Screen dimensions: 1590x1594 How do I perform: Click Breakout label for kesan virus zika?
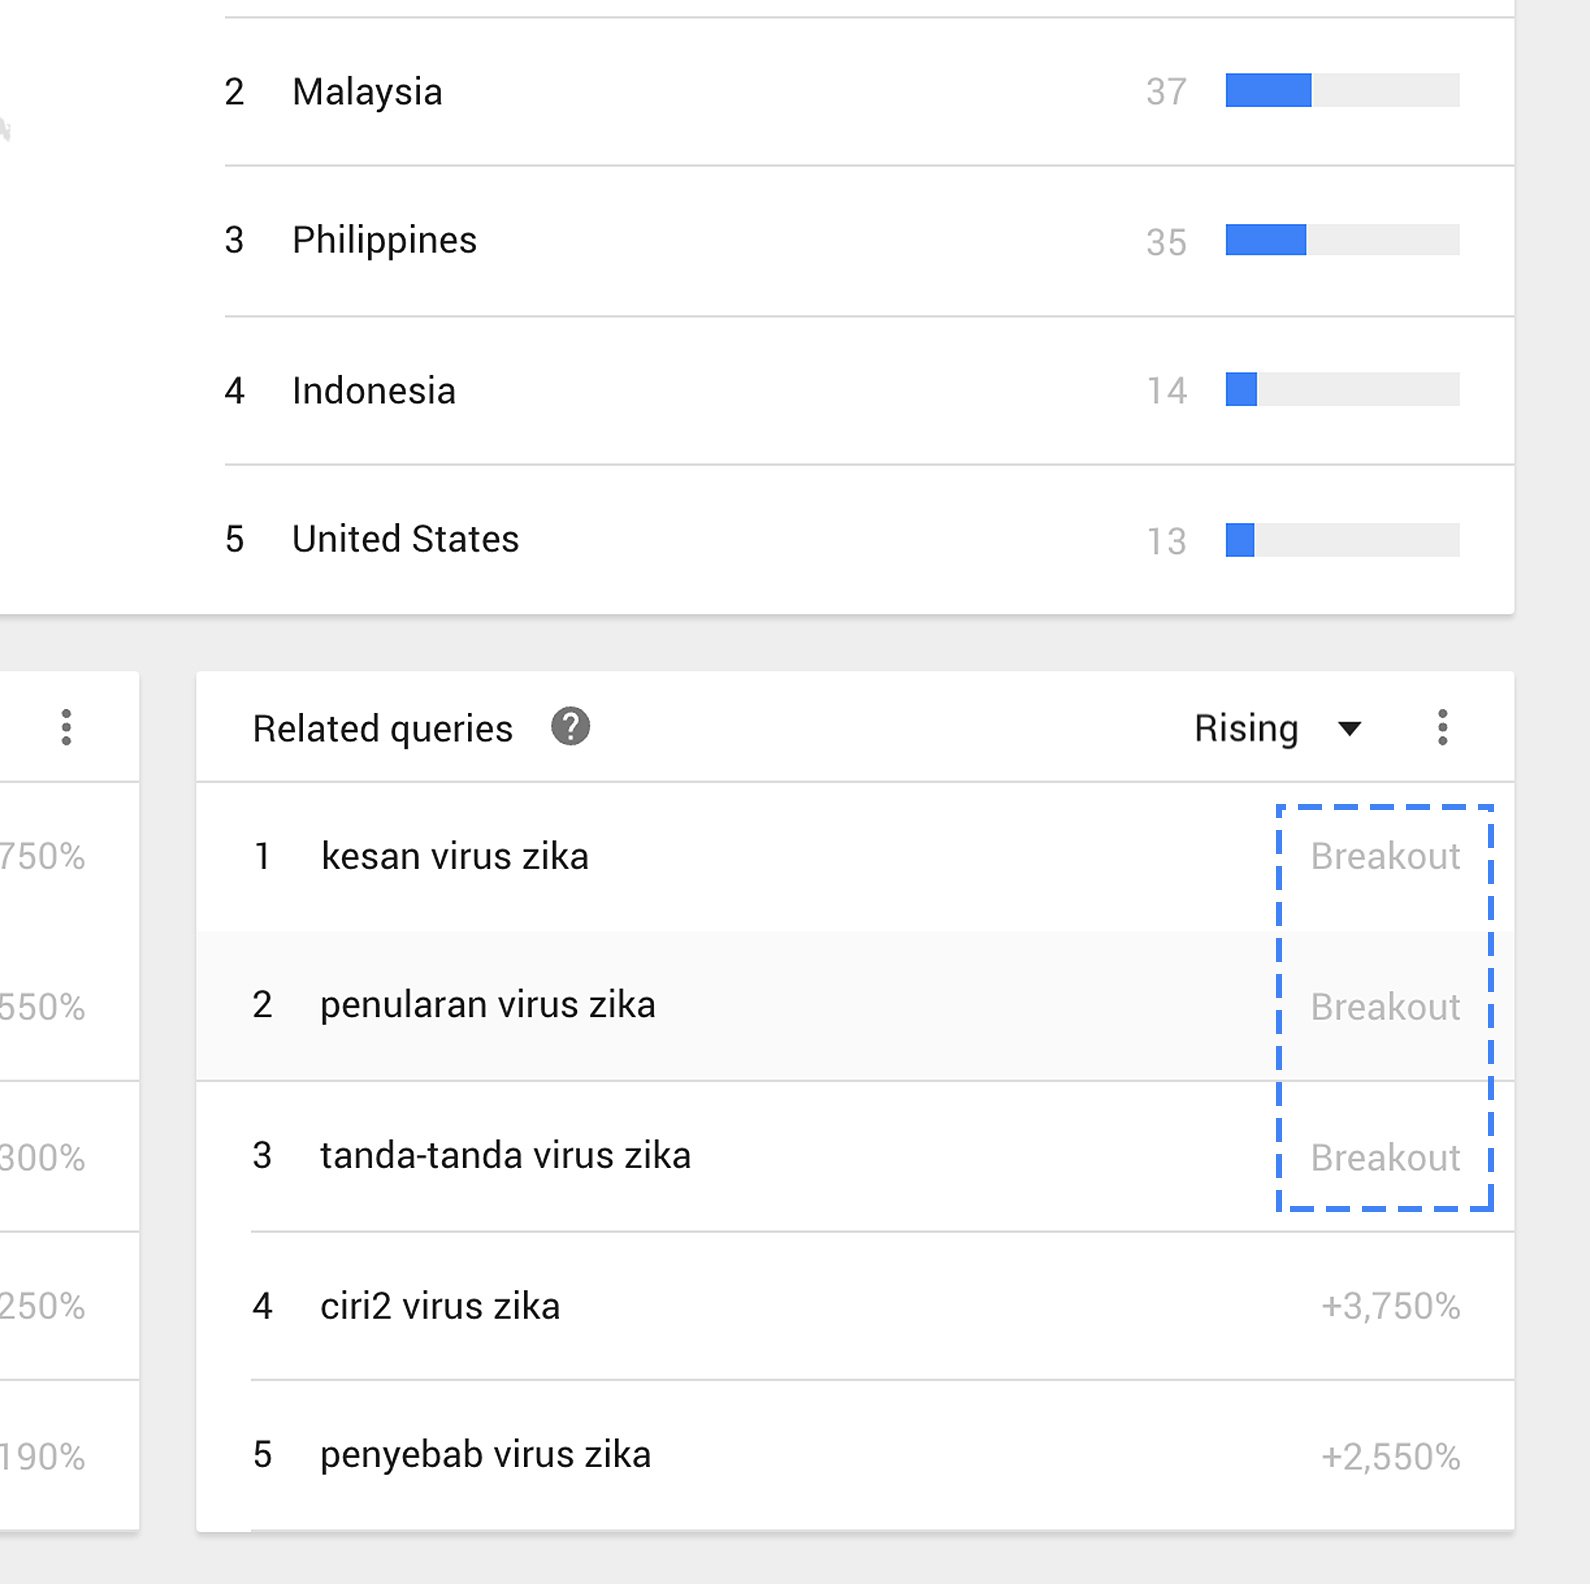(x=1385, y=857)
